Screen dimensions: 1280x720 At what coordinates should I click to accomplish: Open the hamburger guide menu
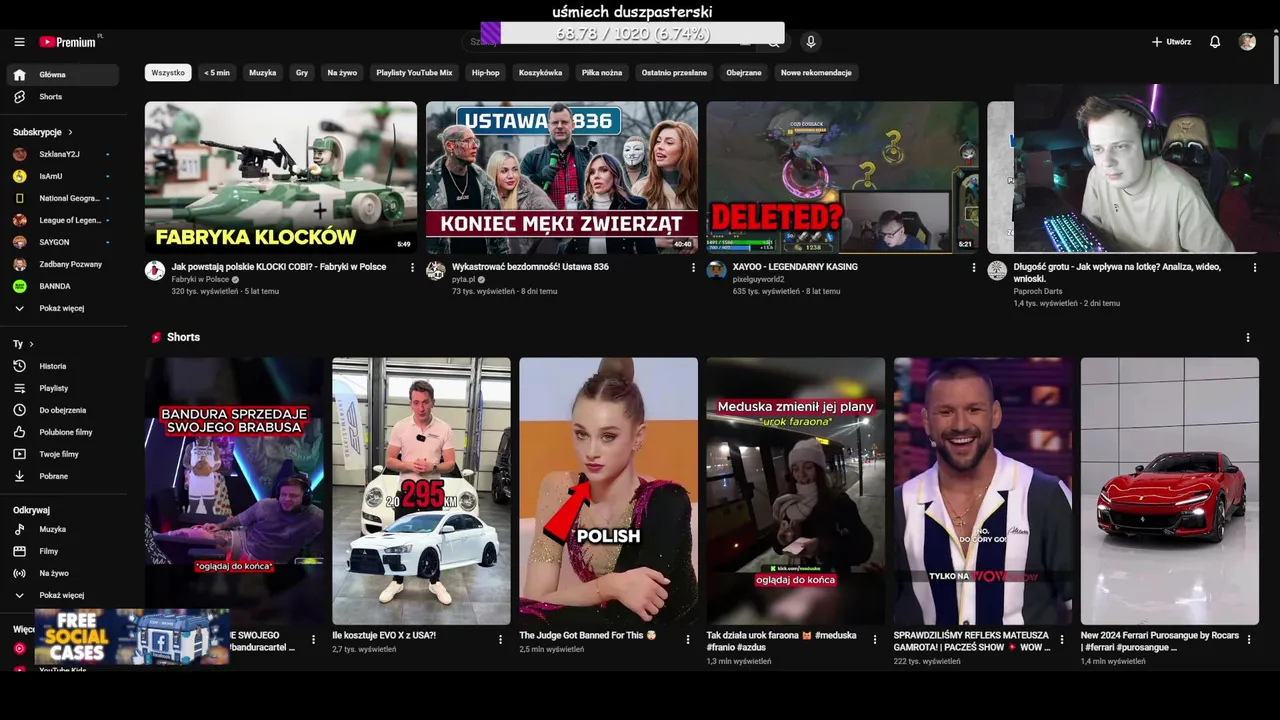[19, 42]
